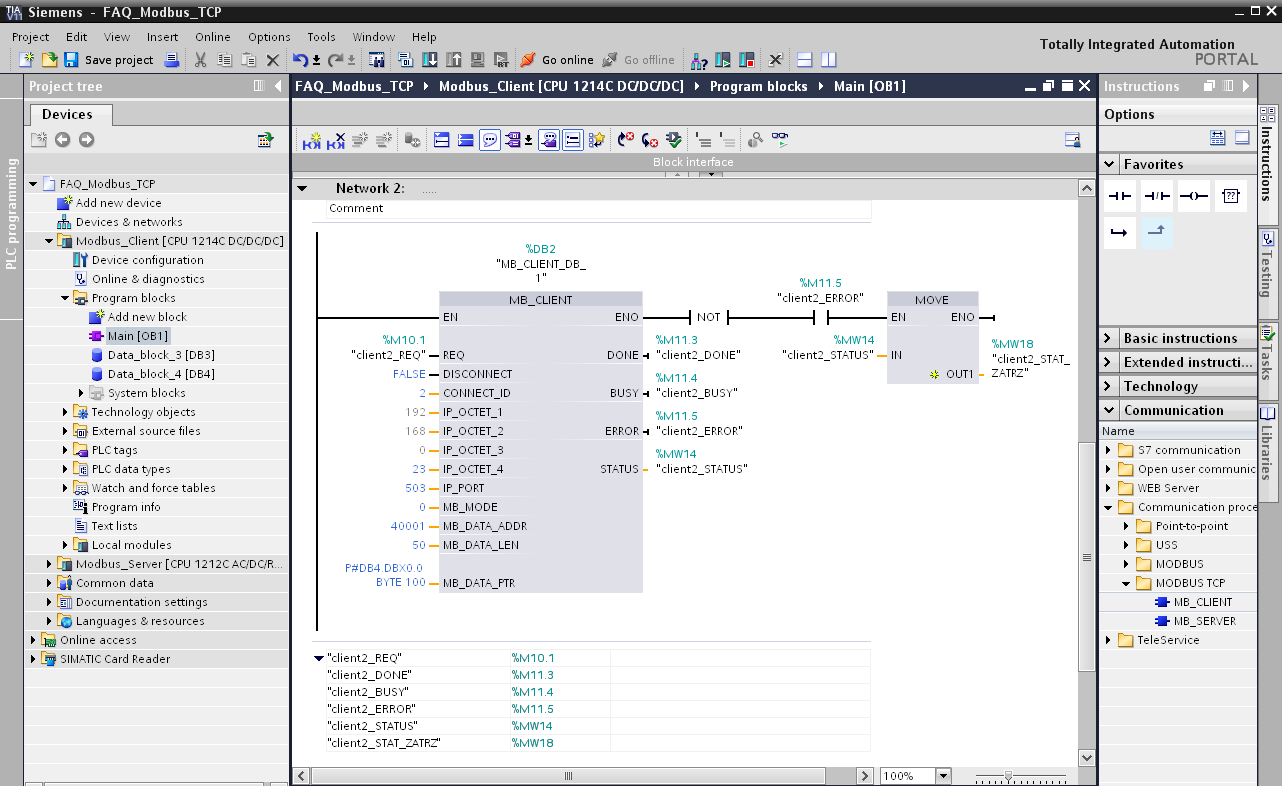
Task: Click the horizontal scrollbar of the editor
Action: [568, 776]
